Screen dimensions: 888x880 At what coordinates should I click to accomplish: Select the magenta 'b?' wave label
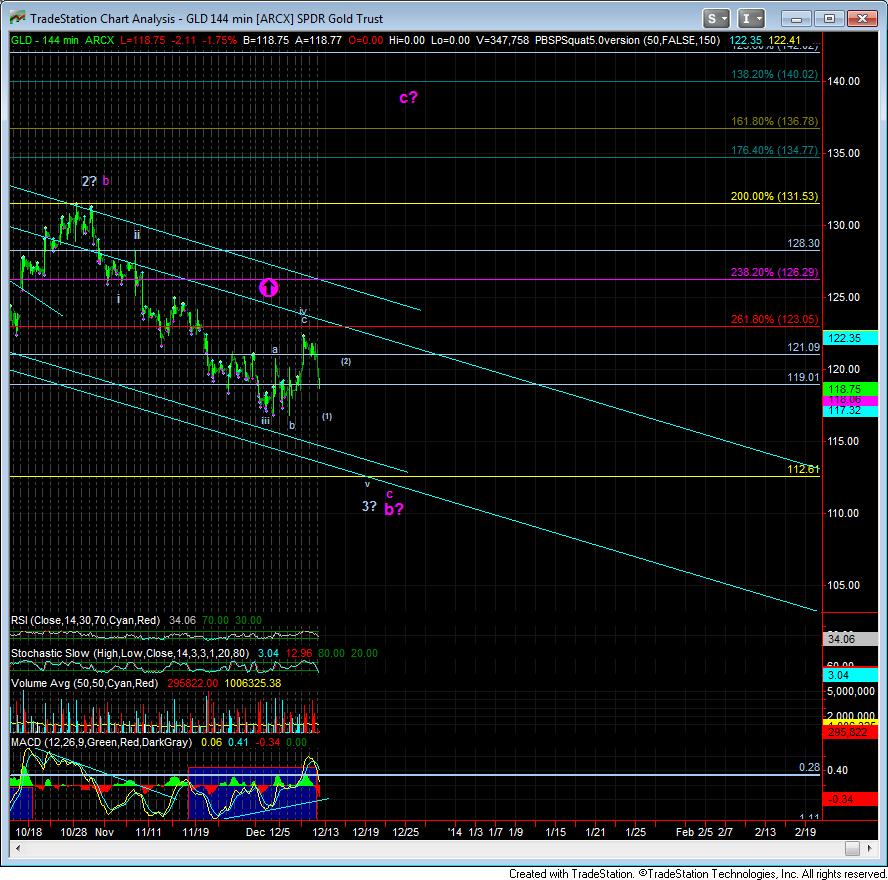(394, 509)
